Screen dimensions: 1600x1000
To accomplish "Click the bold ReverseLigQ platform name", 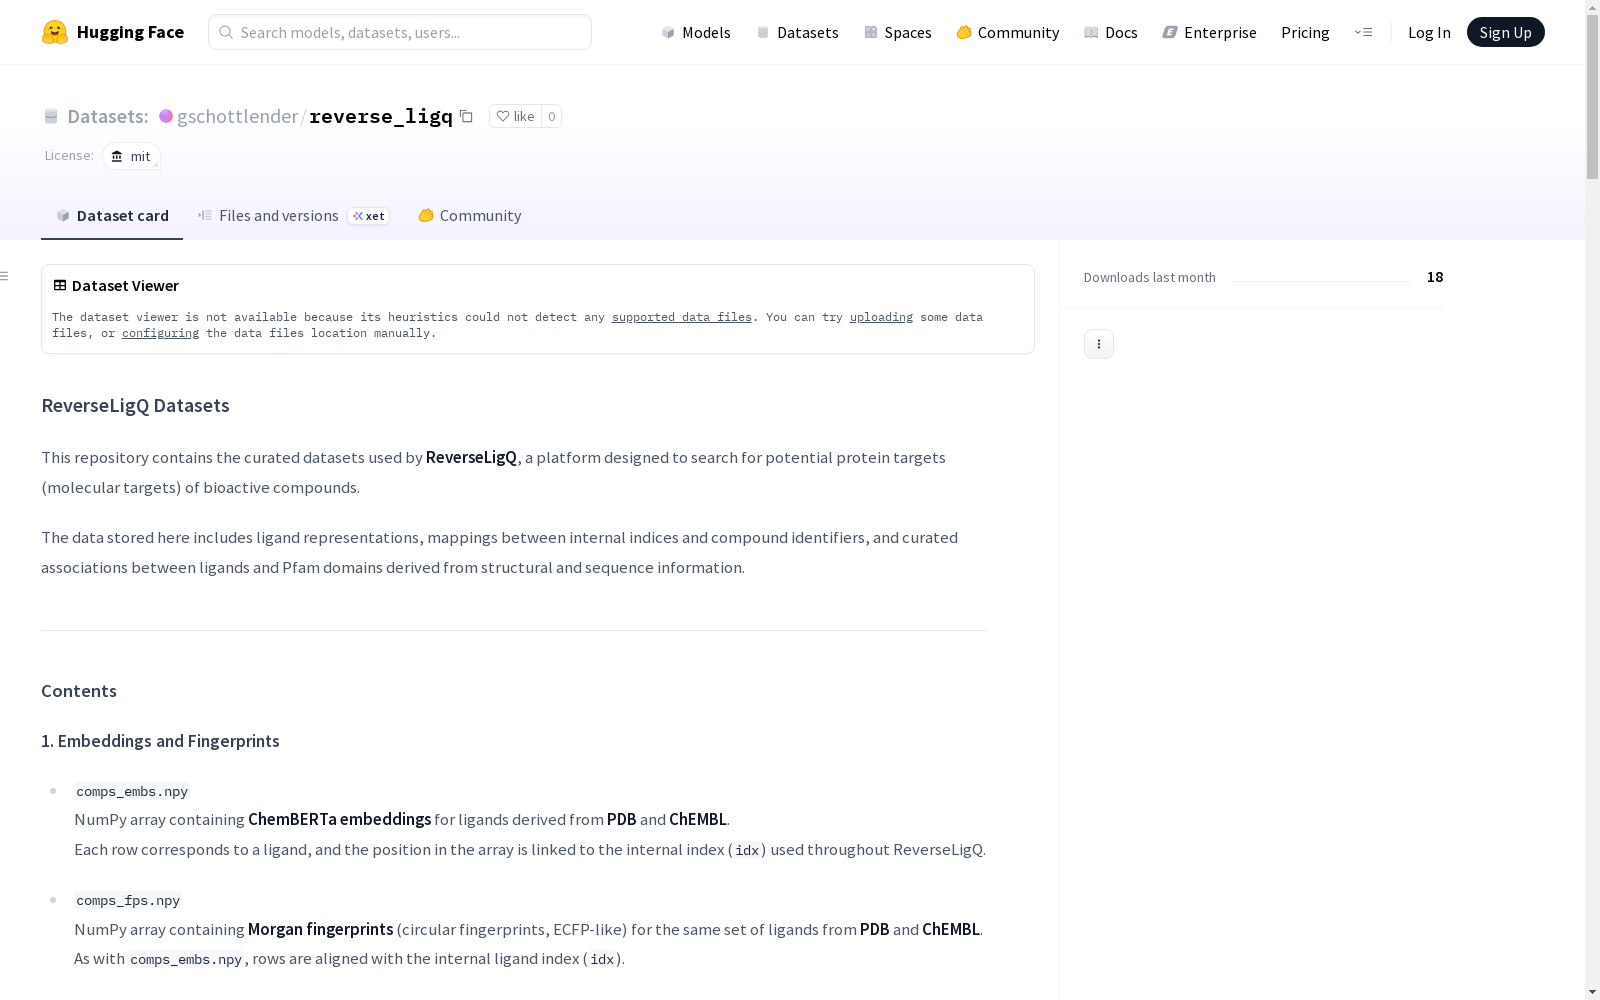I will (x=471, y=457).
